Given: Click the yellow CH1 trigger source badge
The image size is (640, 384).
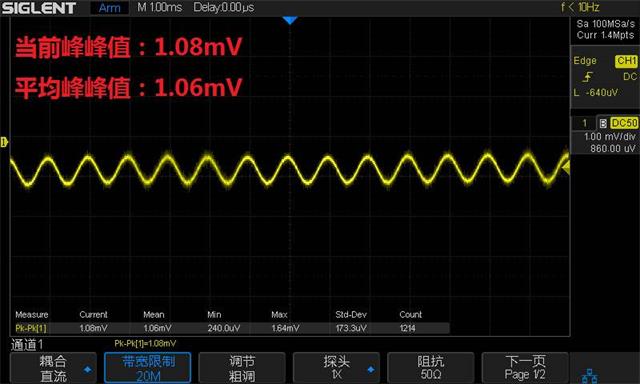Looking at the screenshot, I should coord(626,61).
